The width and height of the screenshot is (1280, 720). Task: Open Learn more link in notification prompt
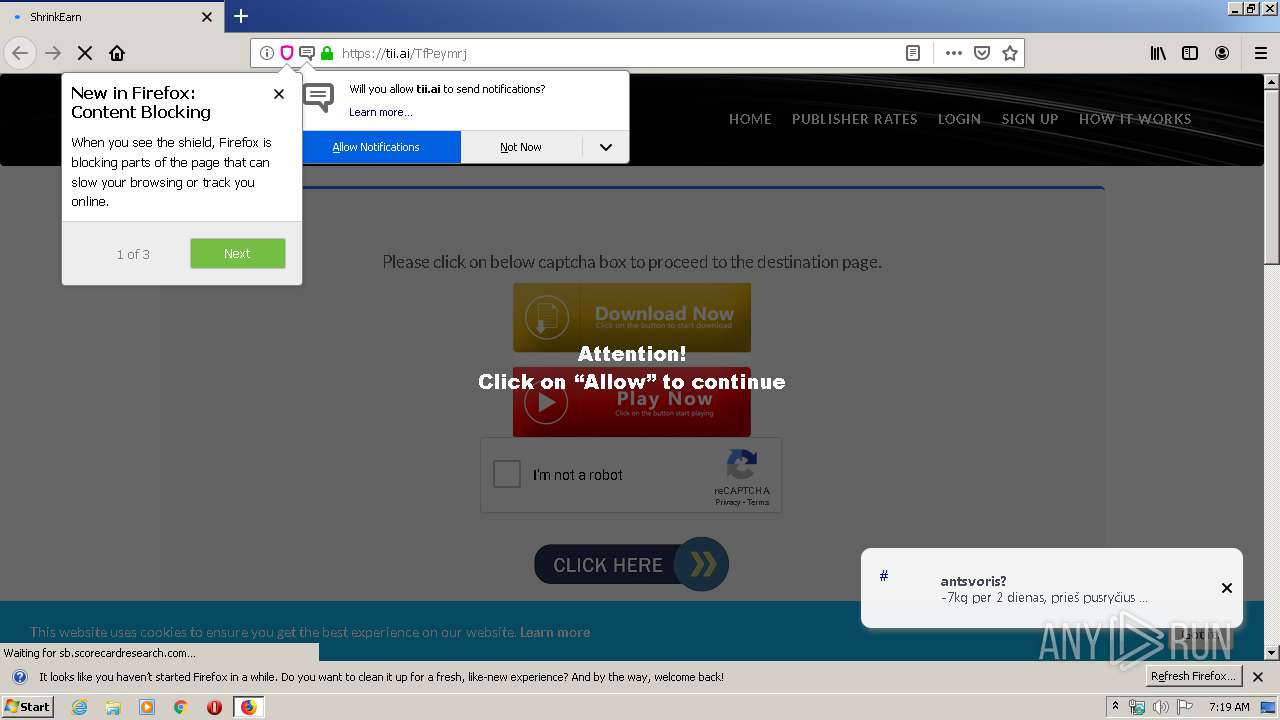(380, 112)
